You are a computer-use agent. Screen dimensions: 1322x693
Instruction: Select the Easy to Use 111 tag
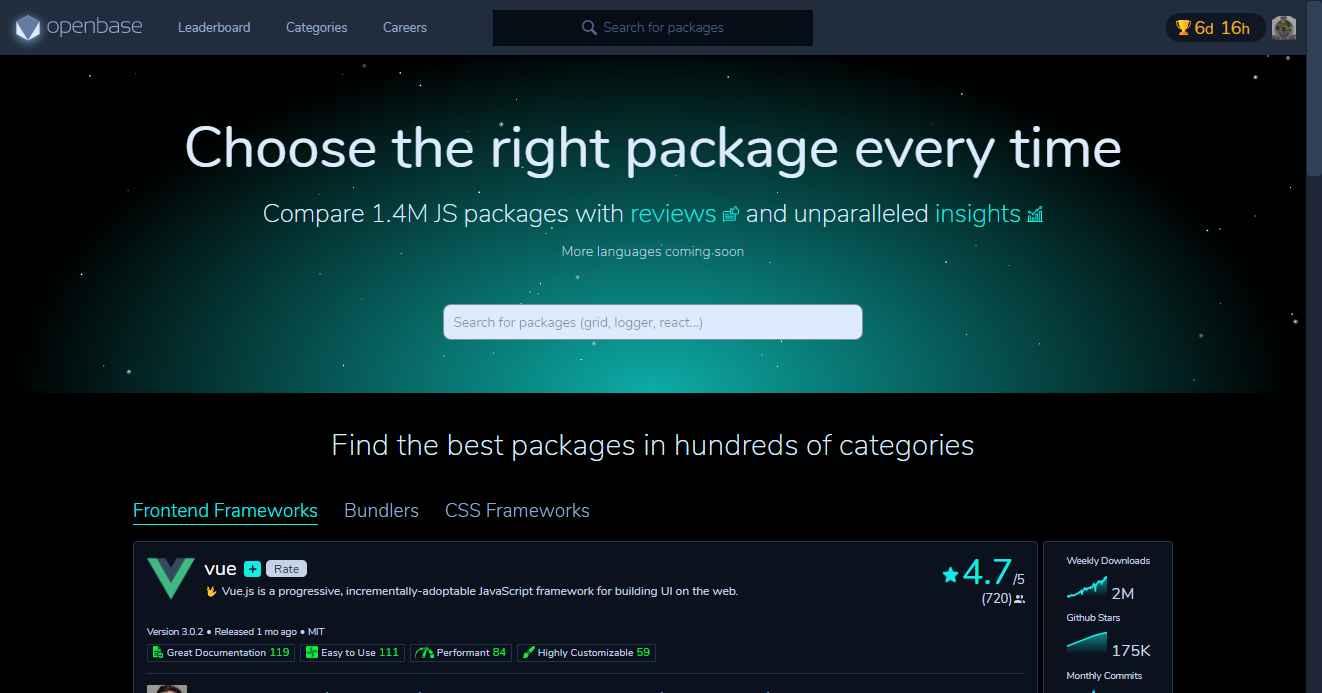tap(352, 652)
